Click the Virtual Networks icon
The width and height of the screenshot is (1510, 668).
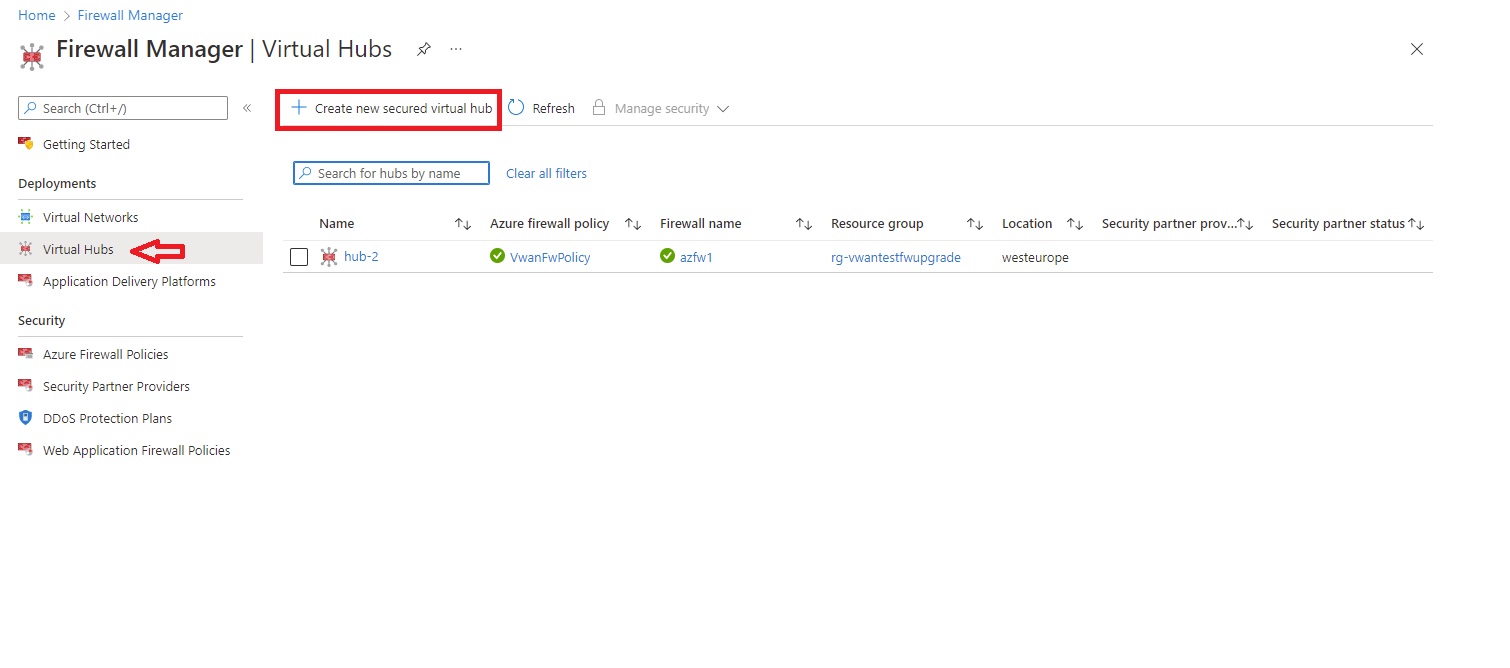click(26, 217)
